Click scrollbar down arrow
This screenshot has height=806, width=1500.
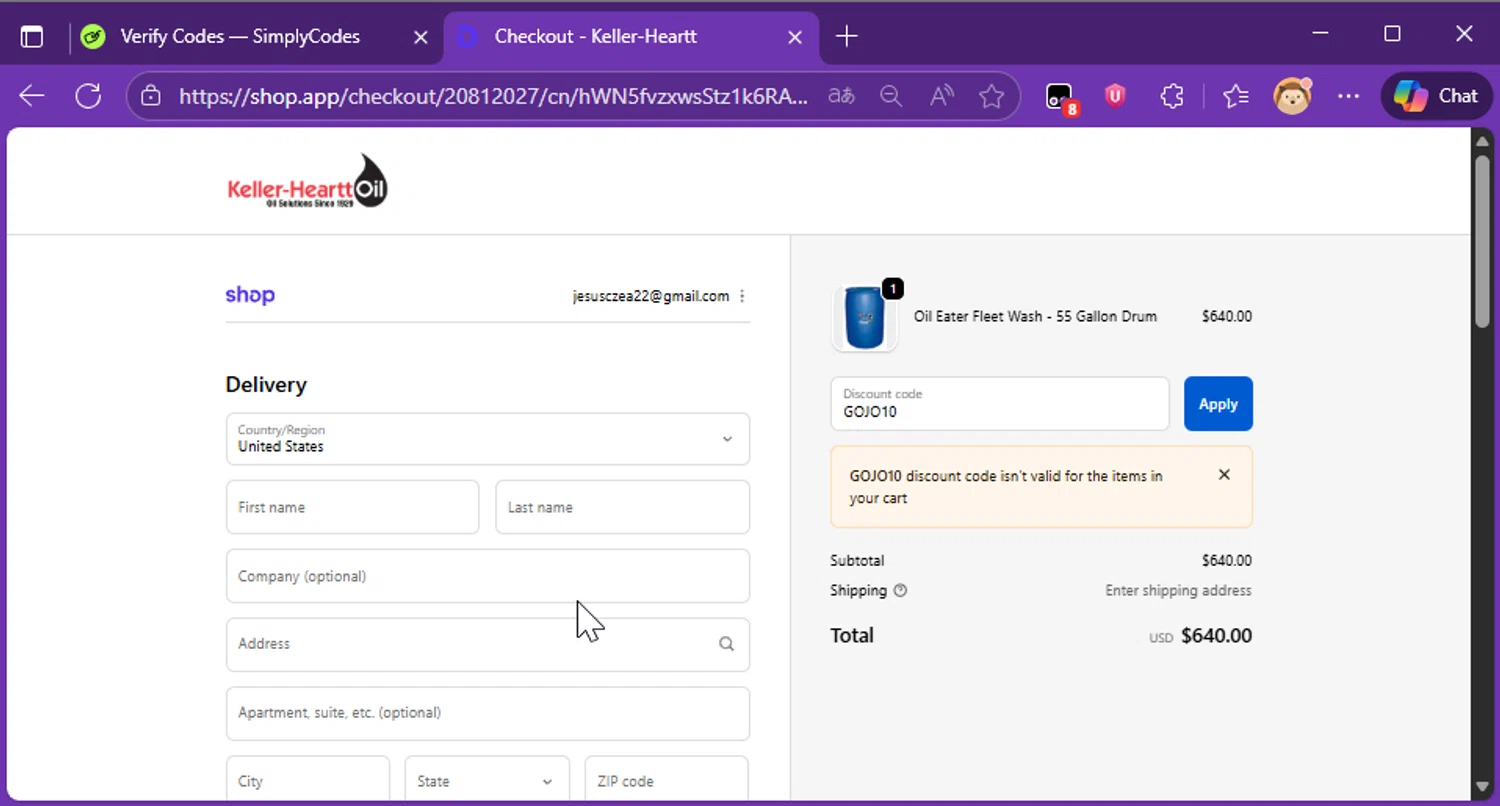1482,788
